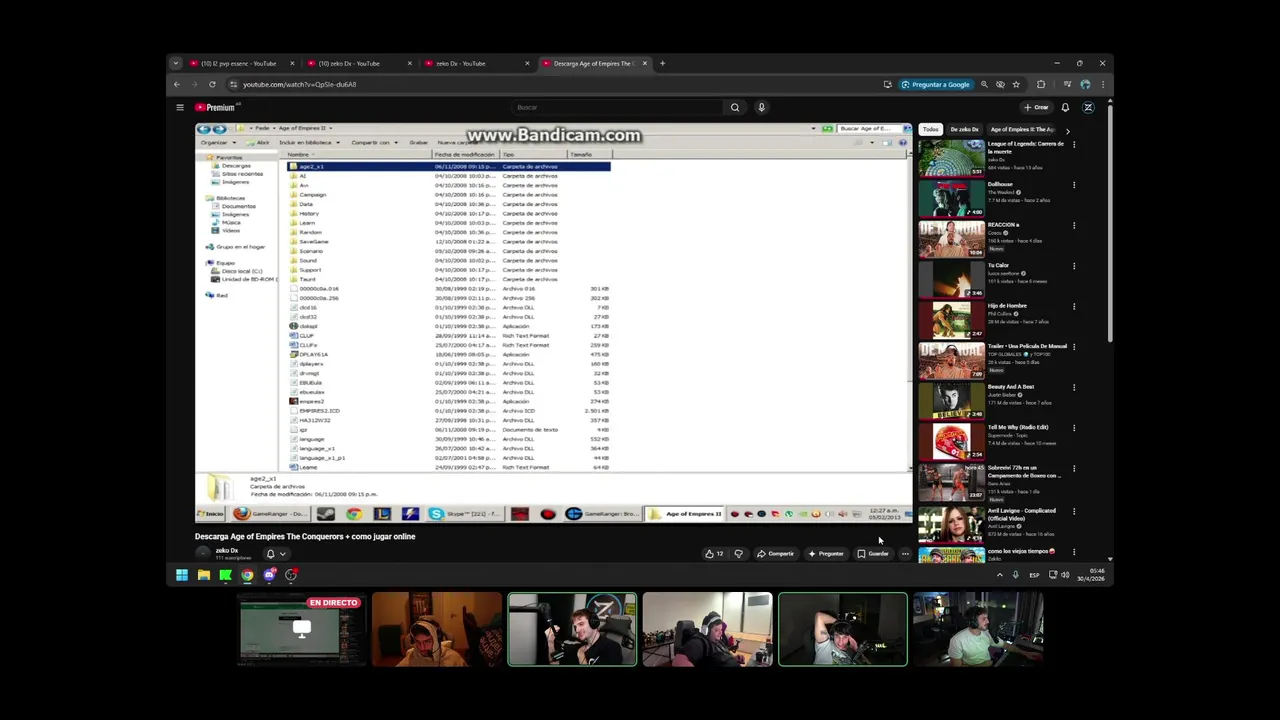Open more actions ellipsis below video
The width and height of the screenshot is (1280, 720).
click(x=905, y=553)
